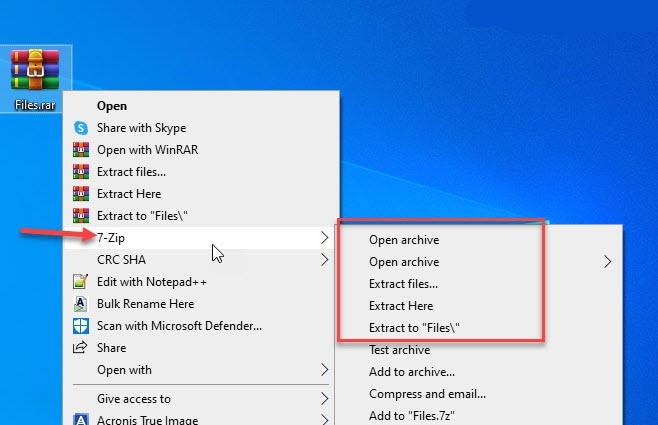Choose Open in the context menu
The width and height of the screenshot is (658, 425).
pos(201,106)
